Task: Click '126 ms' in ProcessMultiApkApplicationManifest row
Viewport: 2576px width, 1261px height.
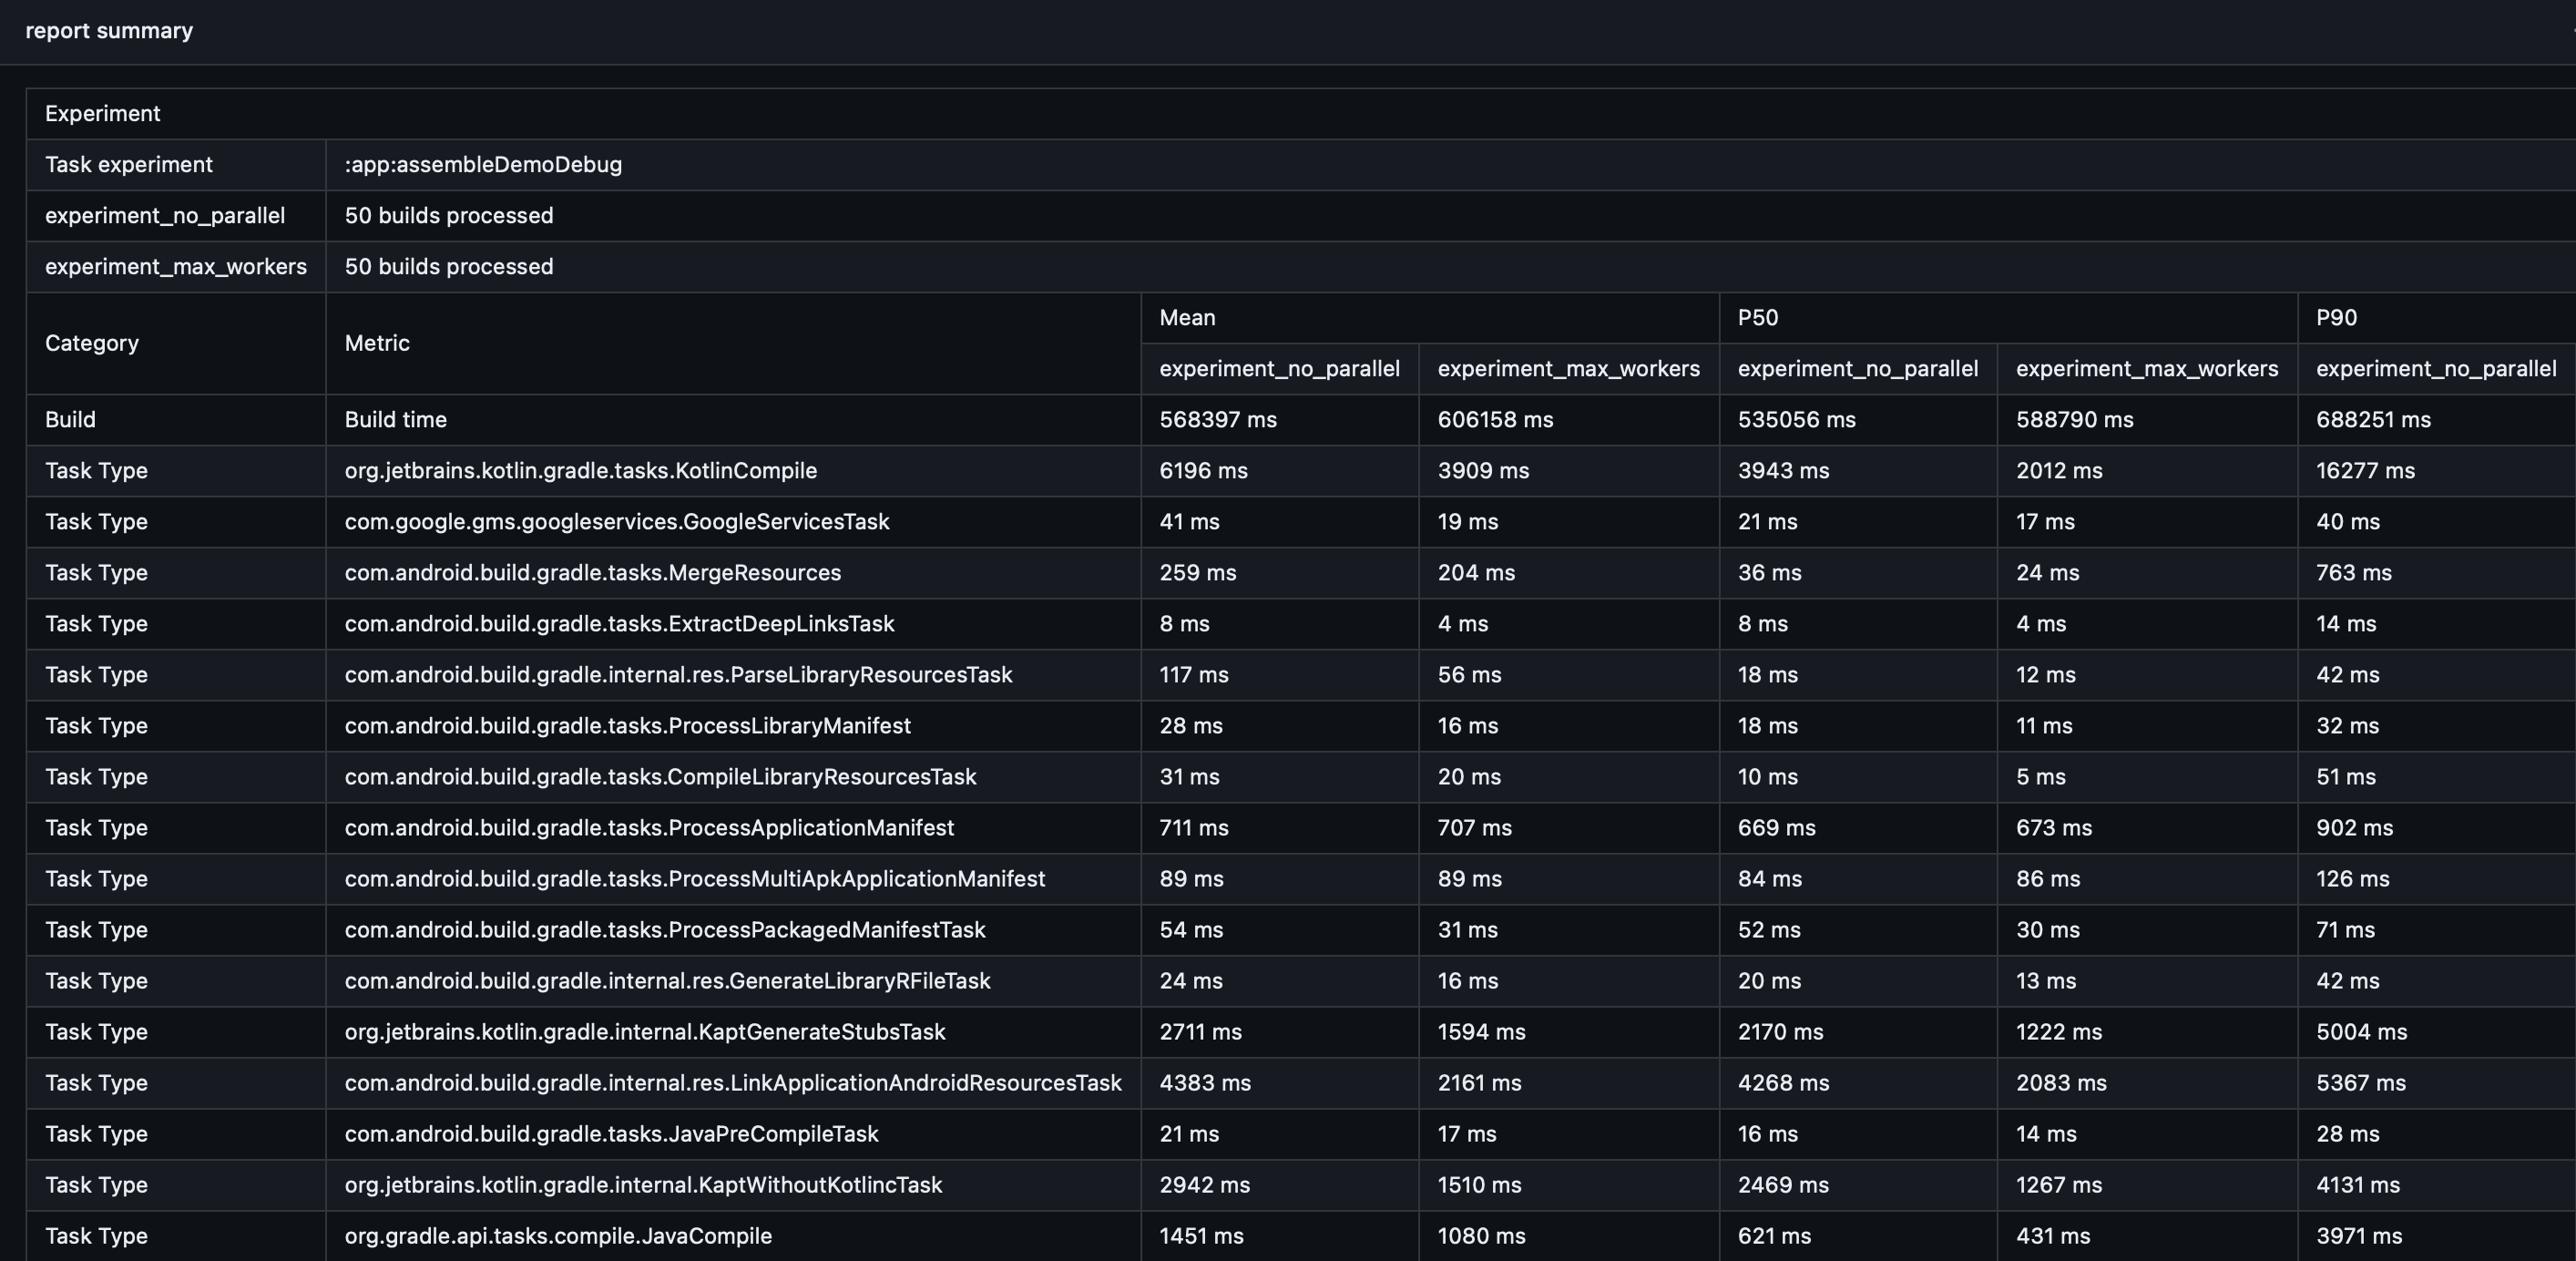Action: (2353, 879)
